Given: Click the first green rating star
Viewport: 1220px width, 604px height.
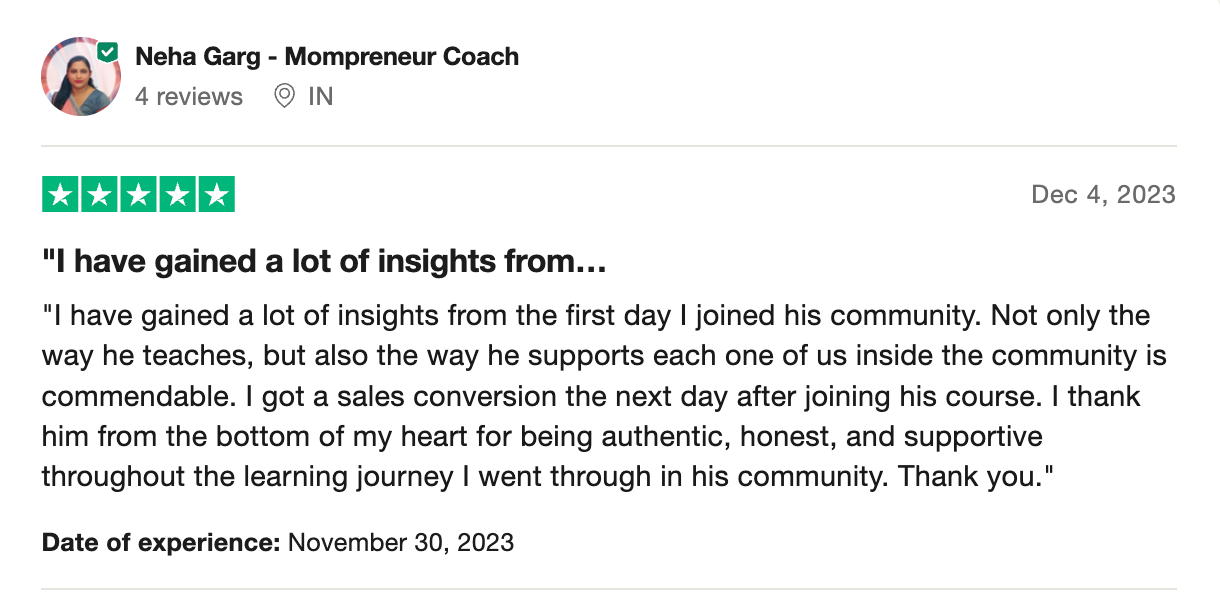Looking at the screenshot, I should click(60, 194).
